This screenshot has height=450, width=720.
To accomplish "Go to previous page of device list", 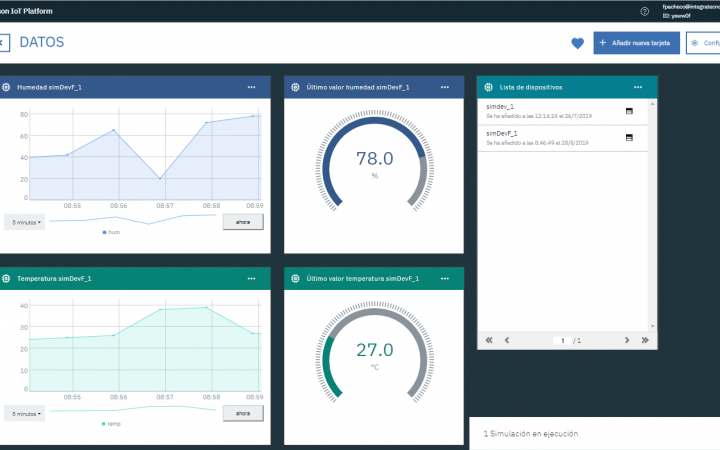I will (x=507, y=340).
